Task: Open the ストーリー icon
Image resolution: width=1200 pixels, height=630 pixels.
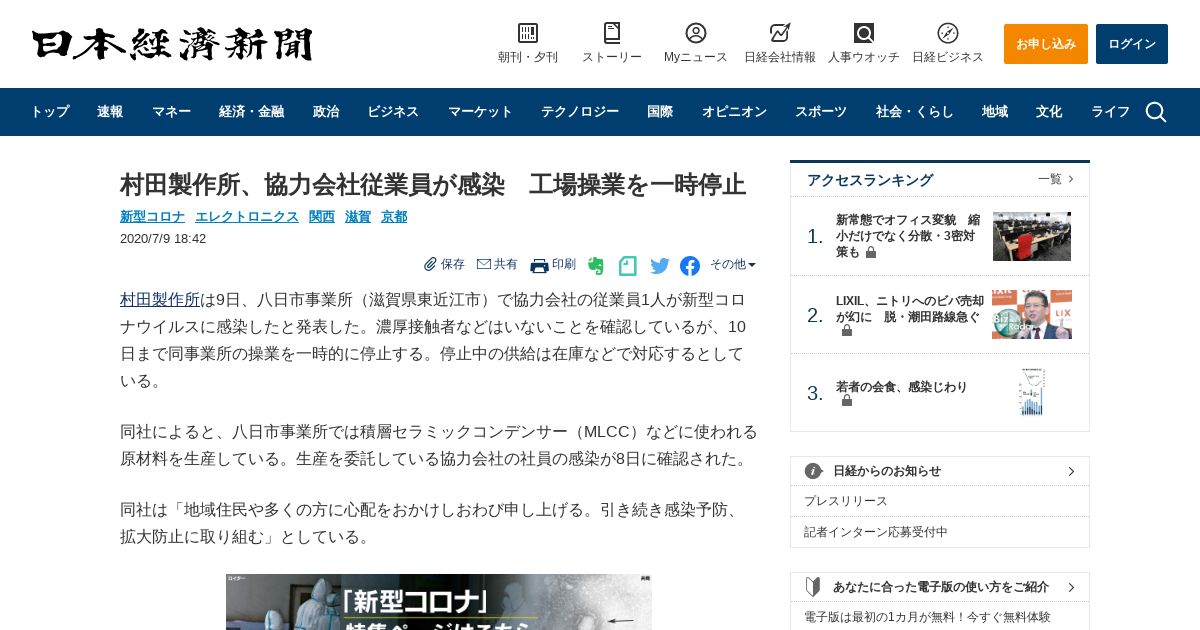Action: [x=612, y=33]
